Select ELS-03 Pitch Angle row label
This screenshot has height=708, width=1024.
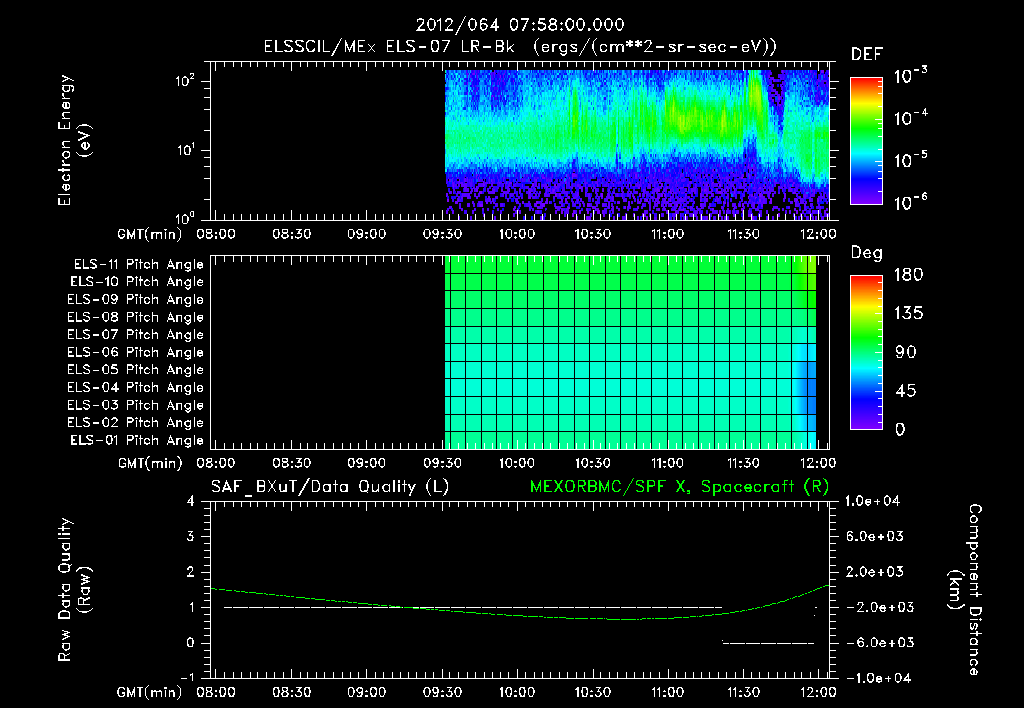coord(135,406)
